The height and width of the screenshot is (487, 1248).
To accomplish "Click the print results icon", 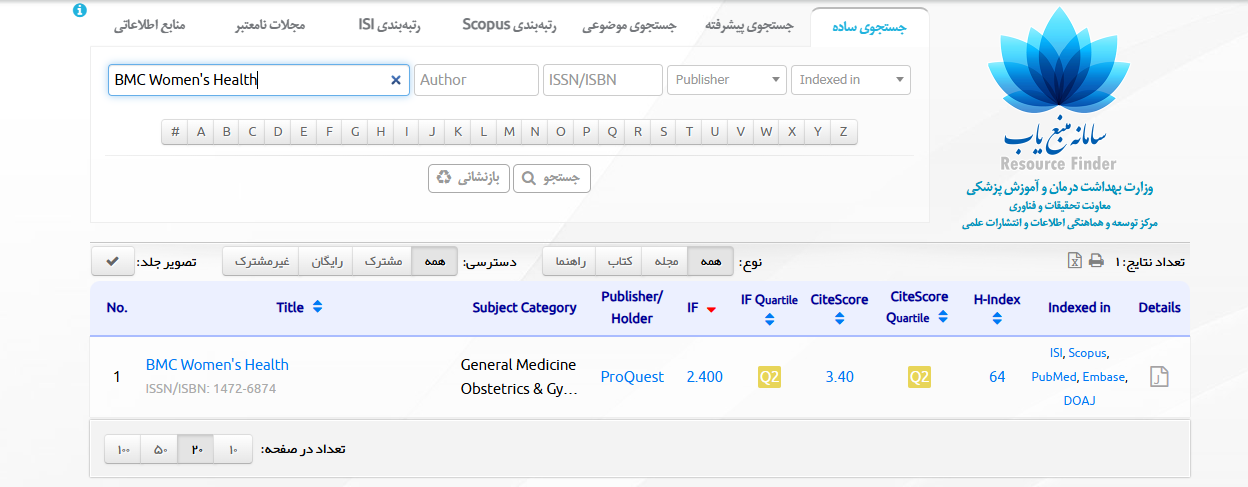I will [x=1096, y=261].
